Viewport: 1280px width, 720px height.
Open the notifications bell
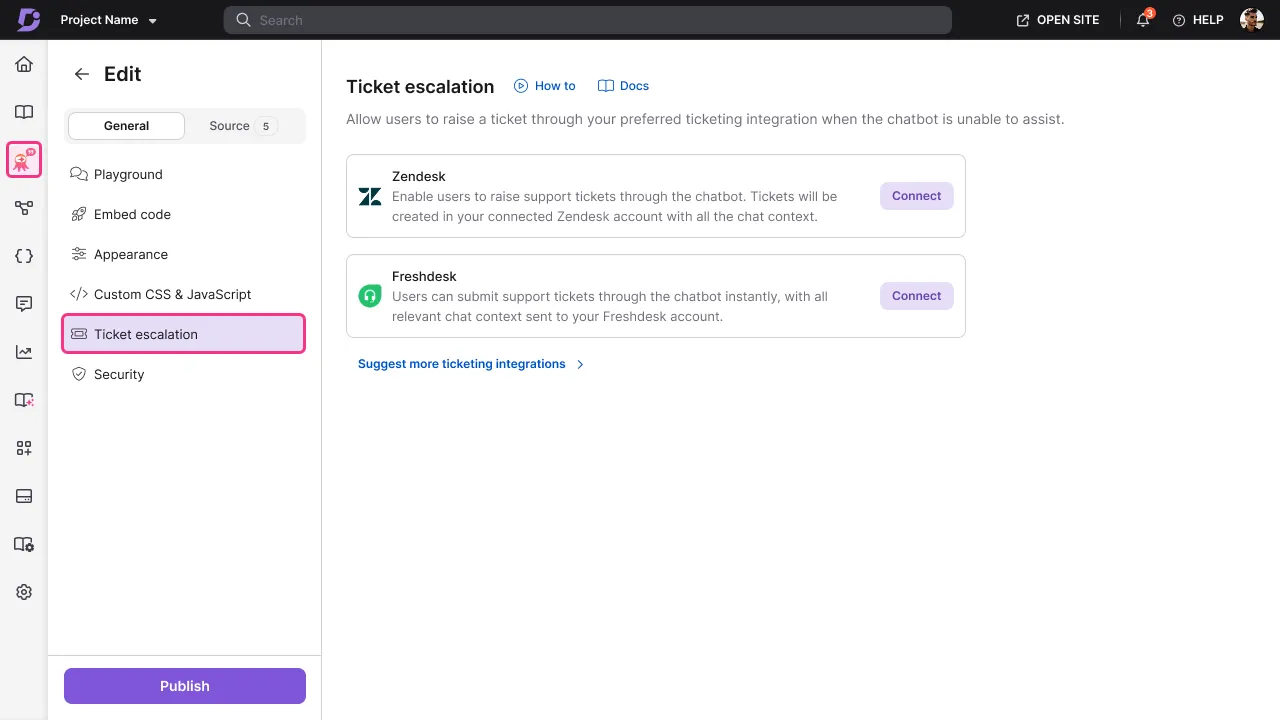(1143, 20)
